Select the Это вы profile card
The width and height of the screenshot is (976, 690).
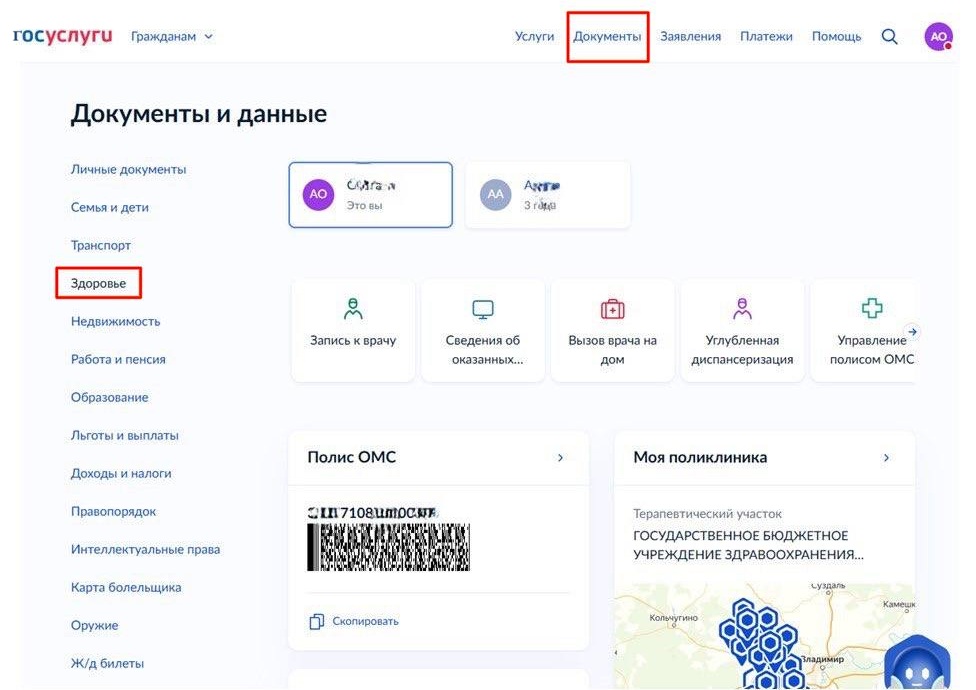coord(370,194)
